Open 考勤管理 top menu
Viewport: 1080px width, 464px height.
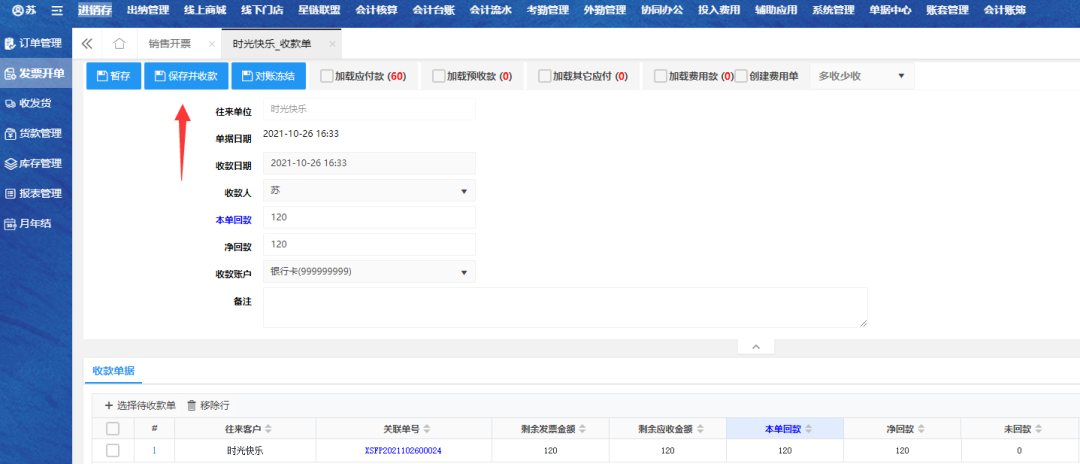(548, 10)
